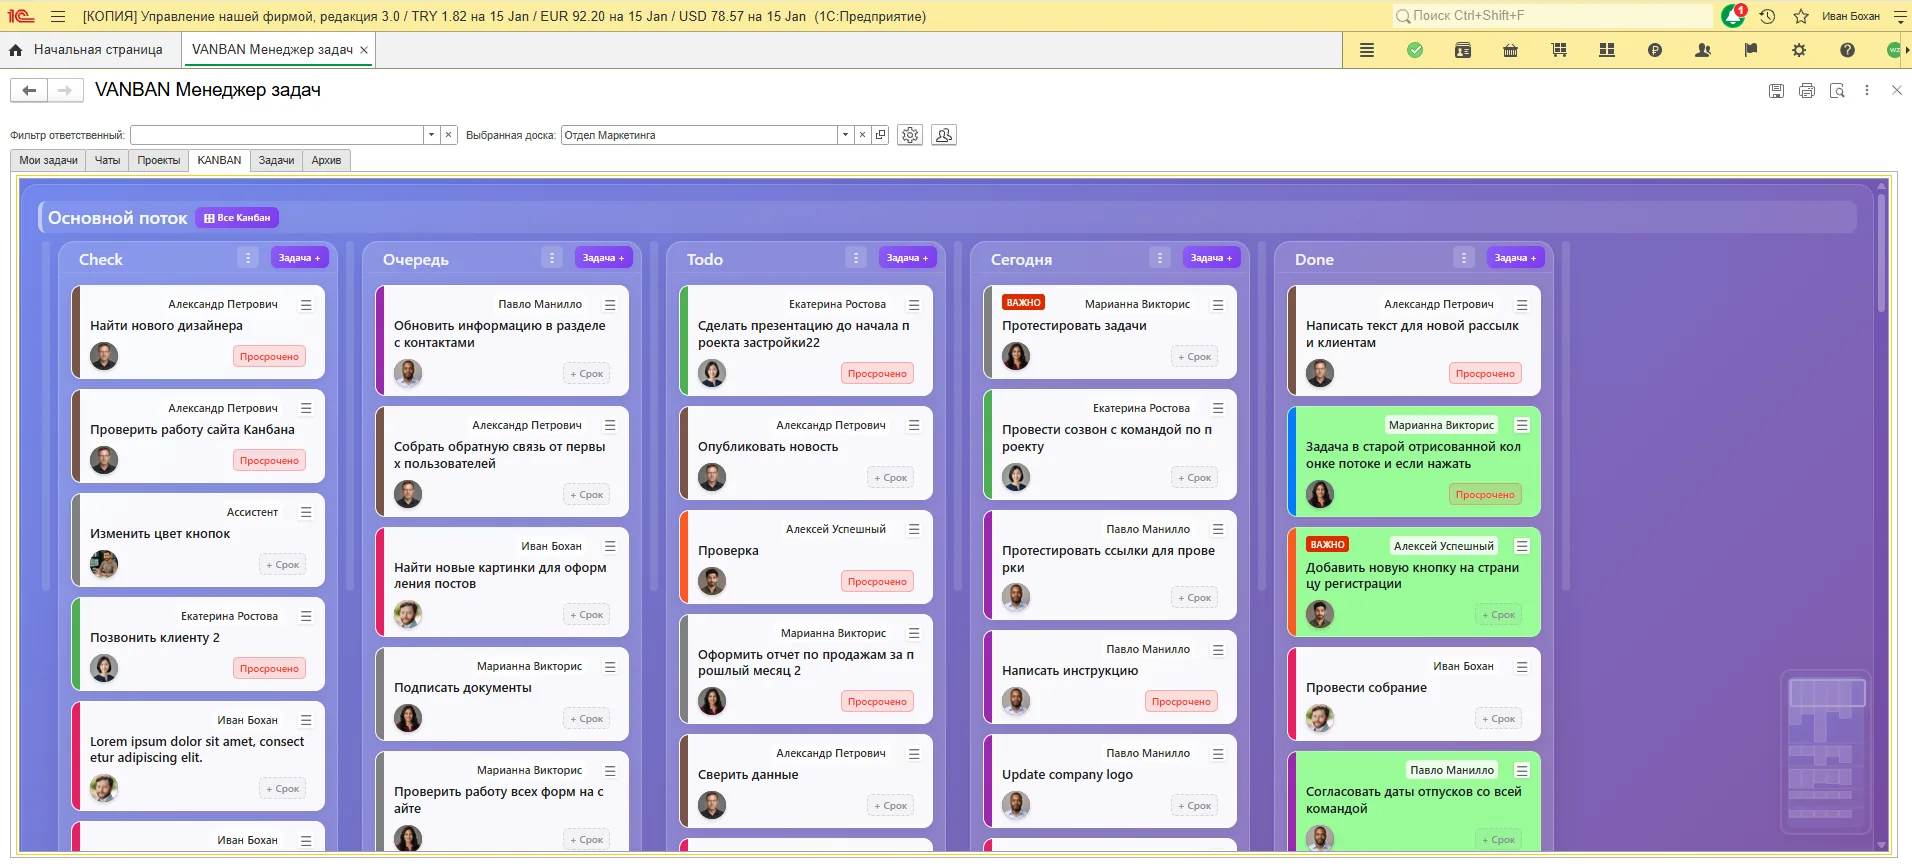Click the search field Поиск
1912x866 pixels.
click(x=1552, y=16)
